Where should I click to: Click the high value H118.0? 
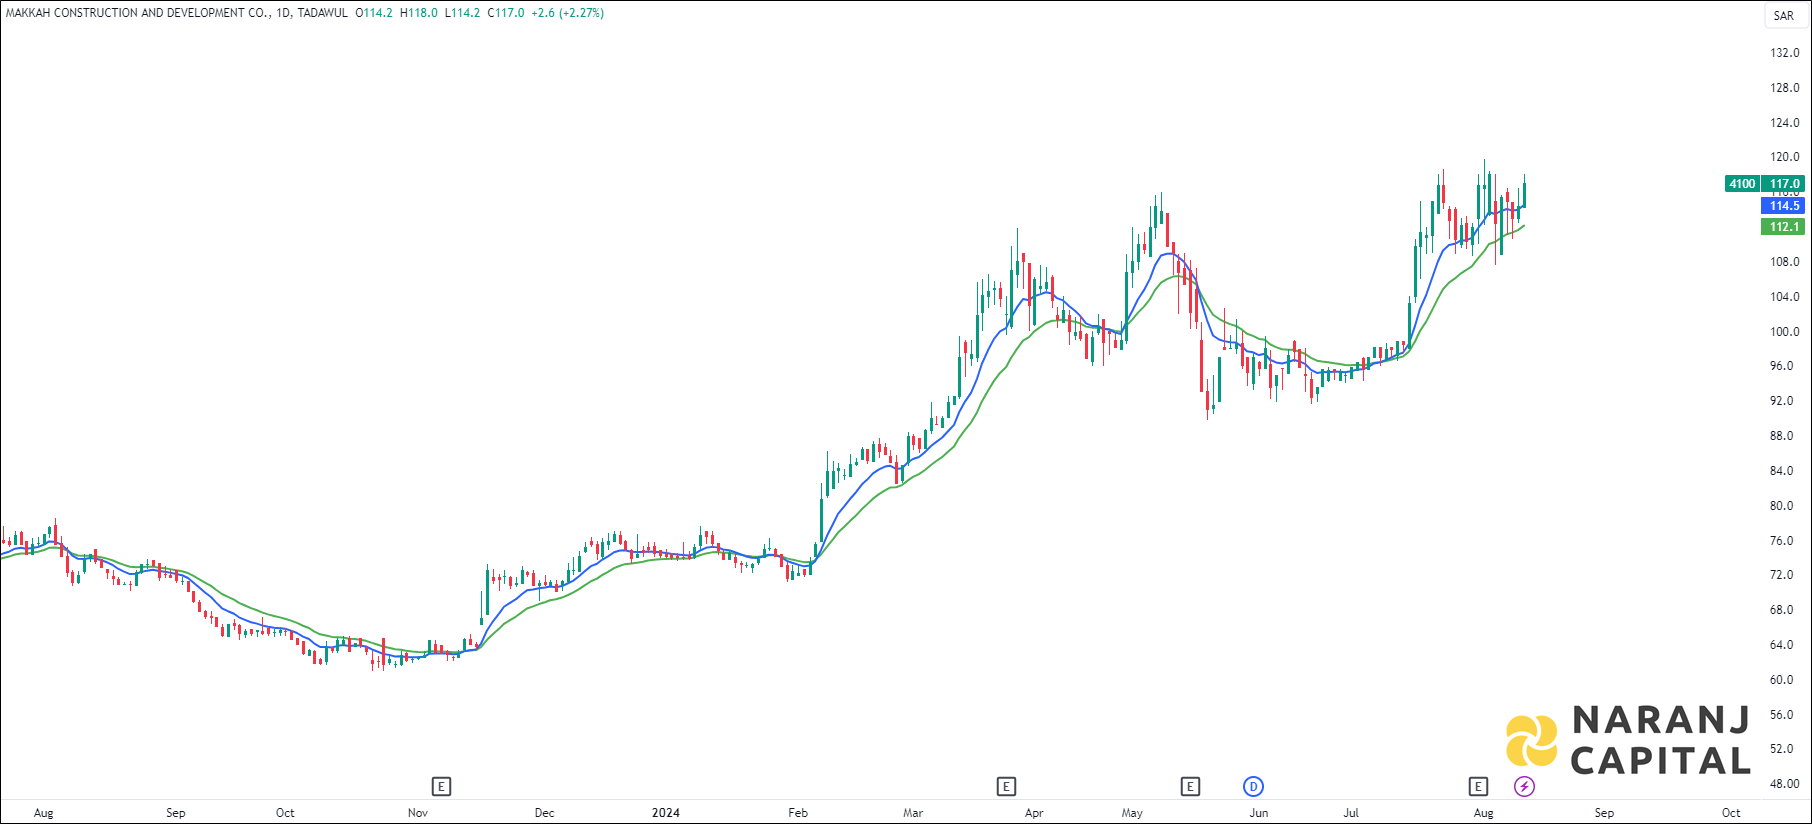(x=419, y=13)
